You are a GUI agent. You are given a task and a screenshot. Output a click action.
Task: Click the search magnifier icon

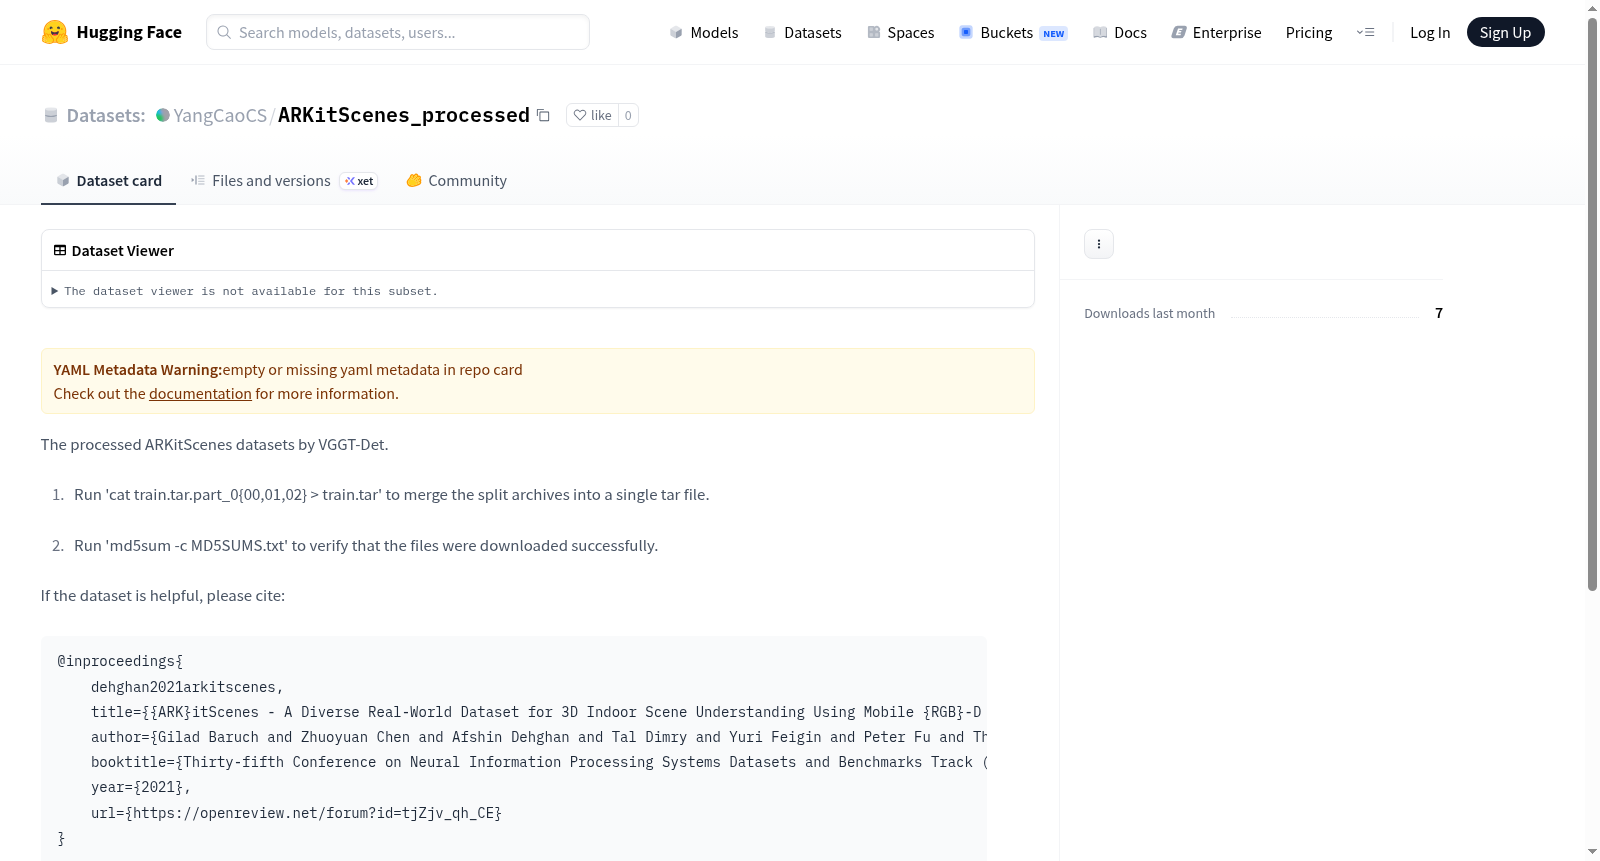[x=224, y=32]
